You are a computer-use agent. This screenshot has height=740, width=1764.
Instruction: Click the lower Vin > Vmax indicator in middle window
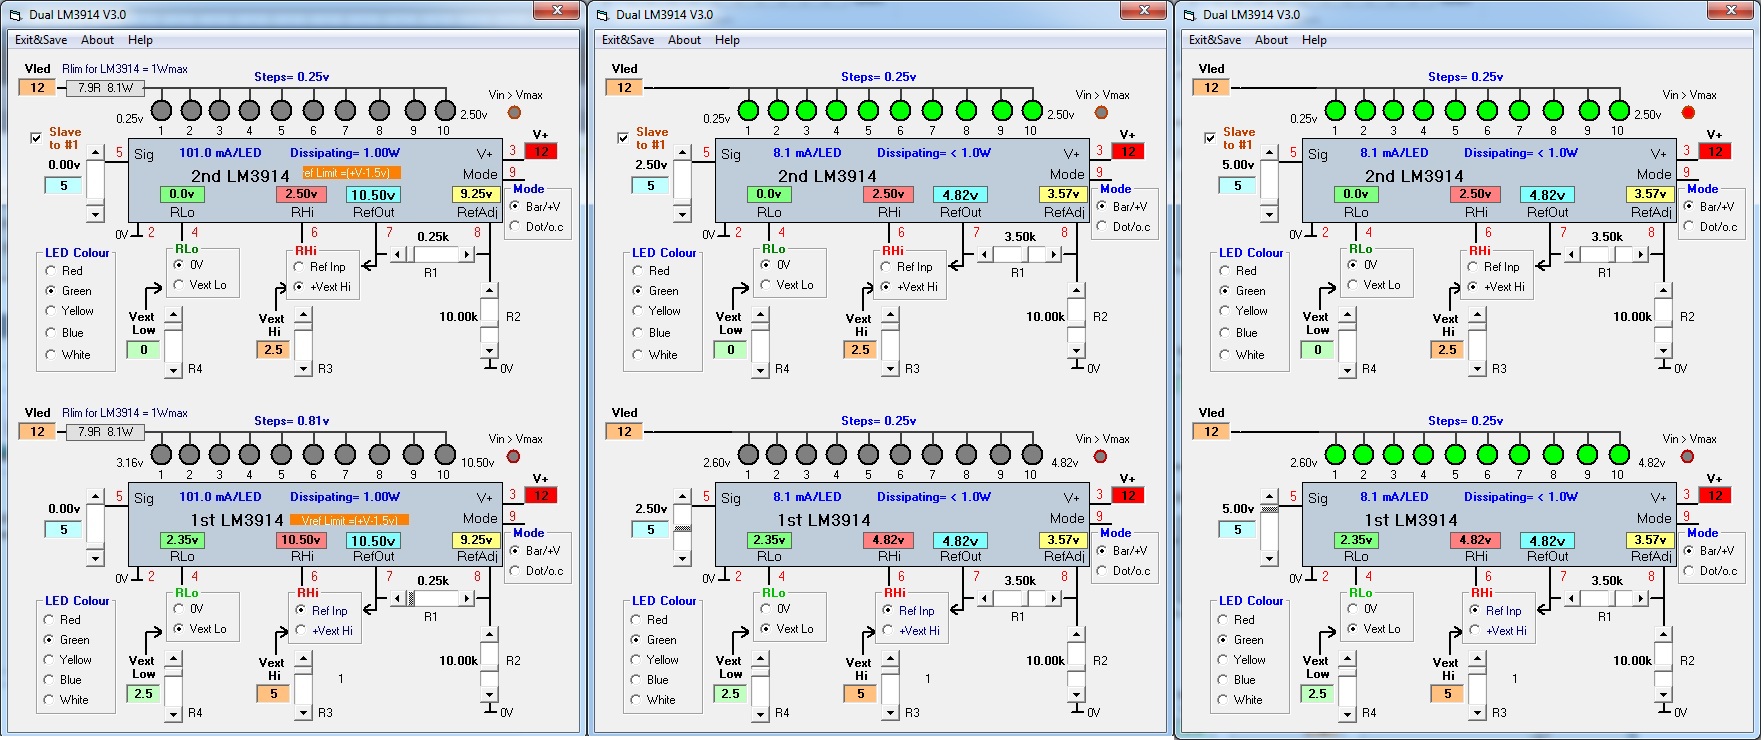point(1101,456)
